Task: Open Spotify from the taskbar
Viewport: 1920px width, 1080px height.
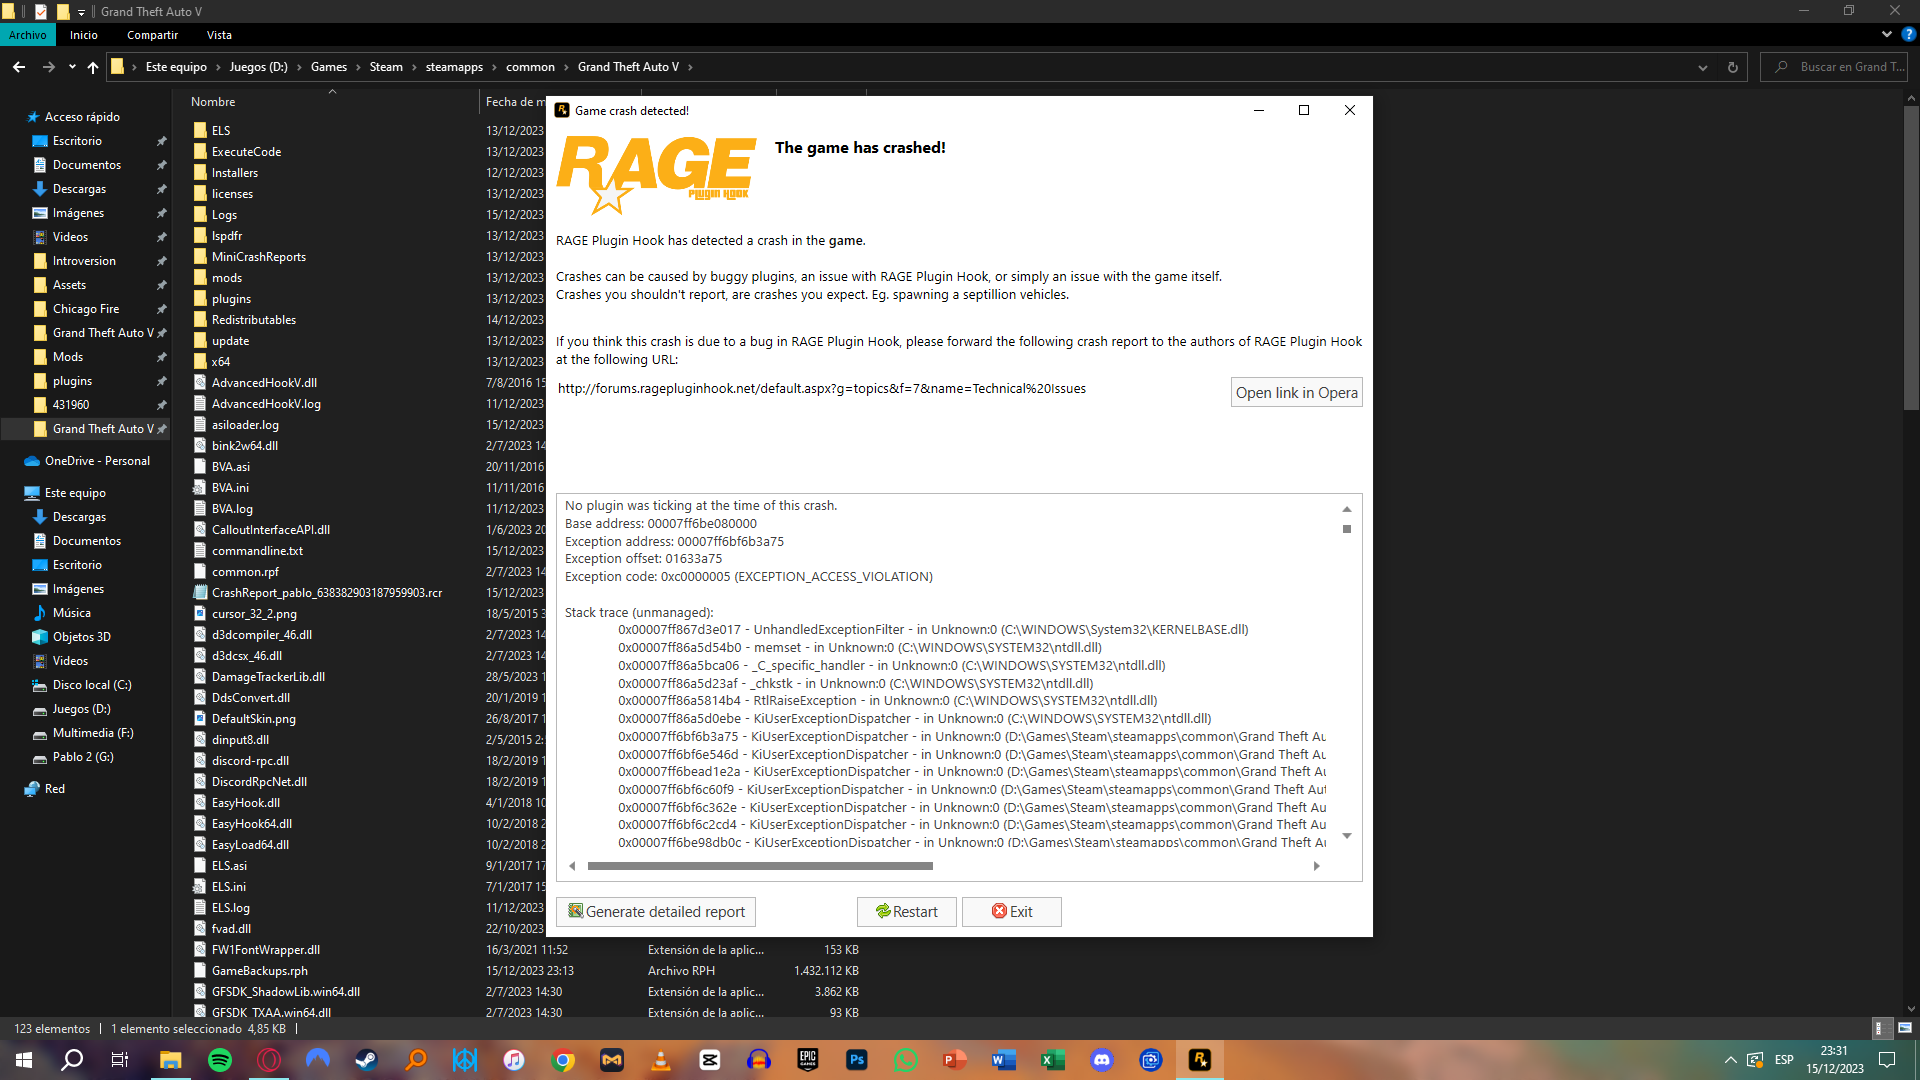Action: [220, 1060]
